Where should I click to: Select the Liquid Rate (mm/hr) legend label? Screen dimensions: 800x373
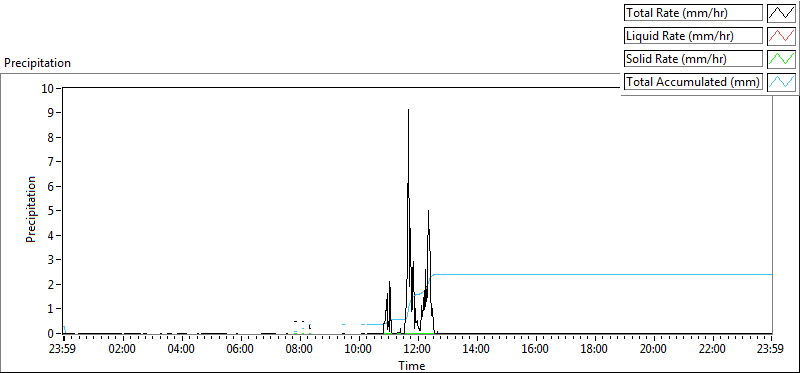click(x=694, y=36)
